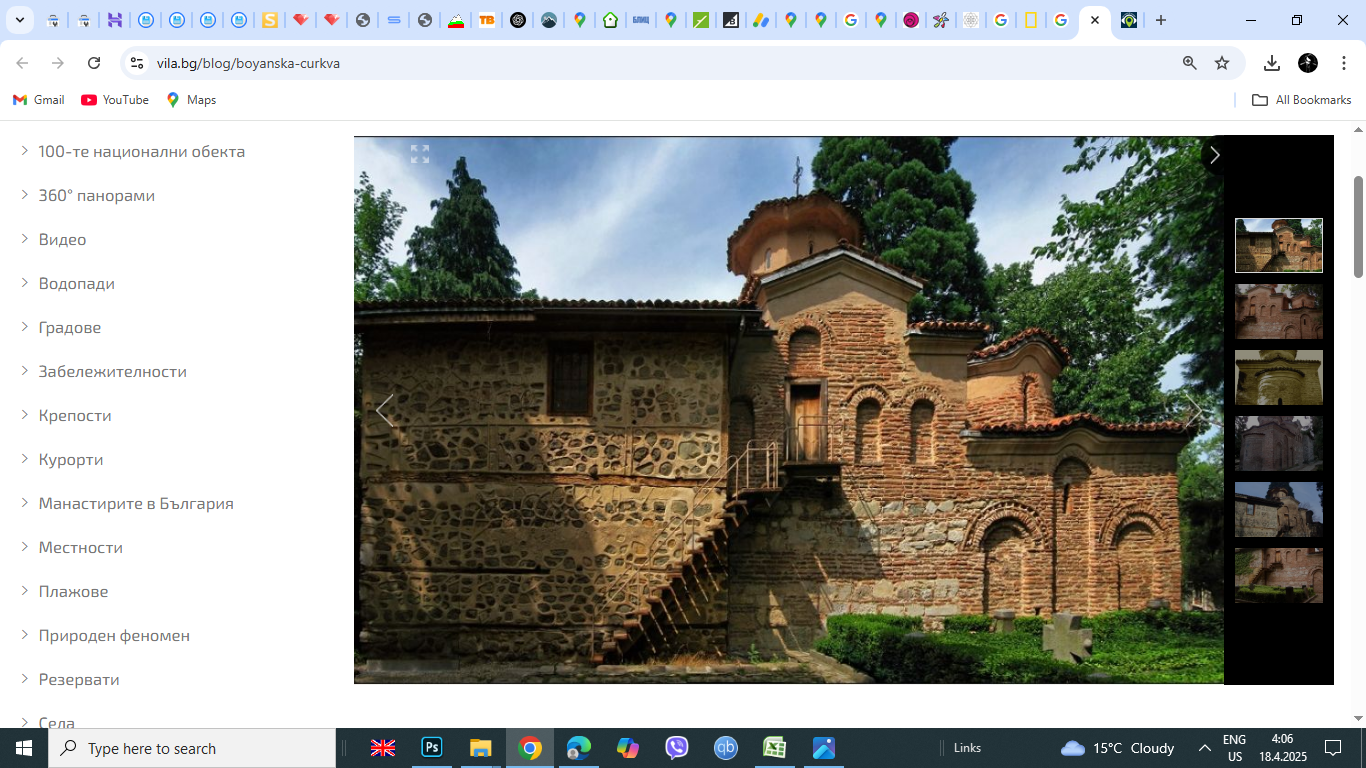The width and height of the screenshot is (1366, 768).
Task: Reload the vila.bg page
Action: click(94, 63)
